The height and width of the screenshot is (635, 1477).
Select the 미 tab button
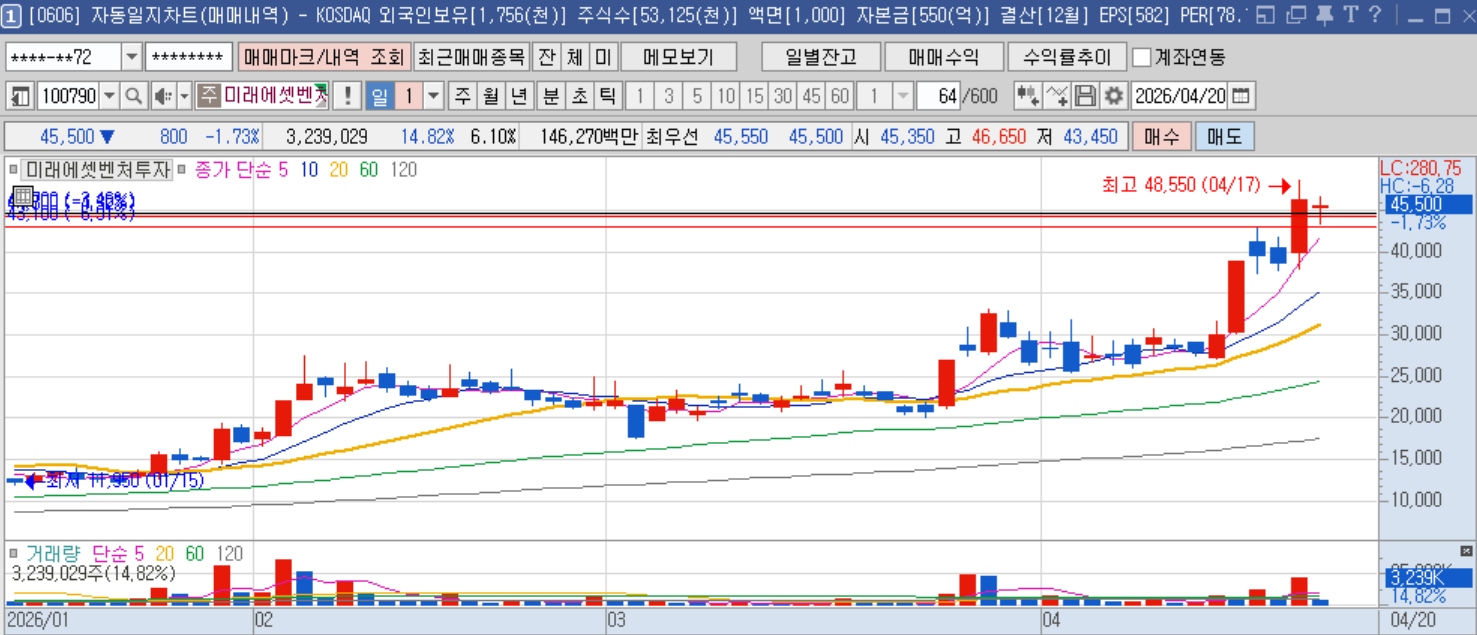point(603,57)
